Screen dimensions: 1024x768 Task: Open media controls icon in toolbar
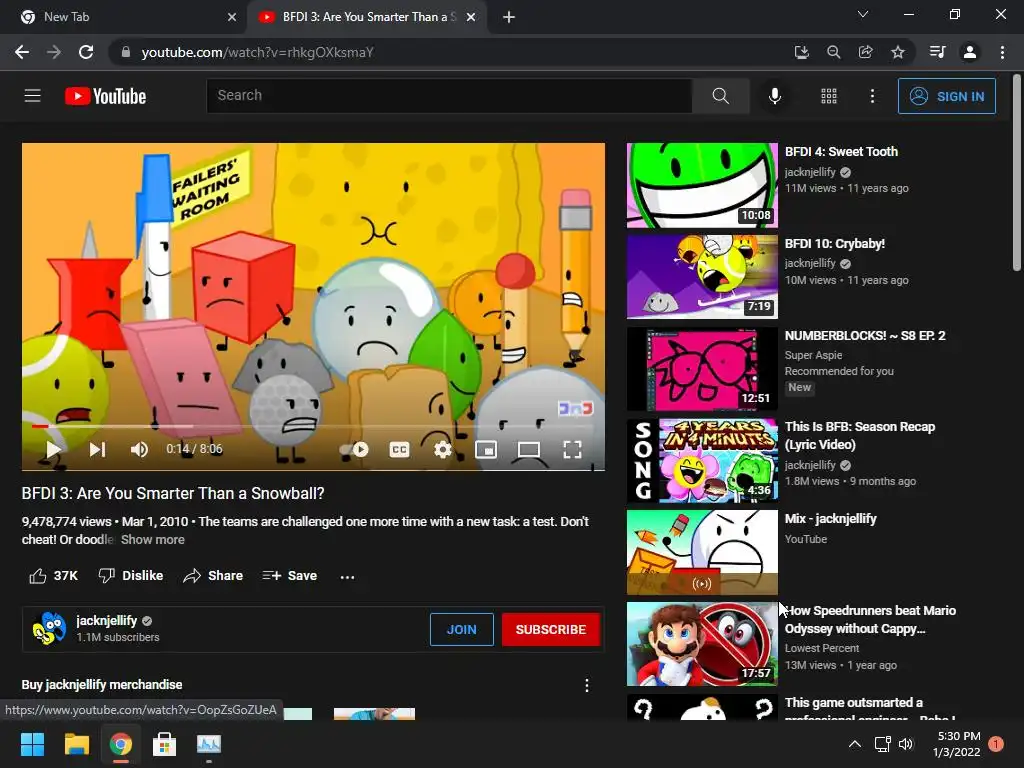click(938, 52)
